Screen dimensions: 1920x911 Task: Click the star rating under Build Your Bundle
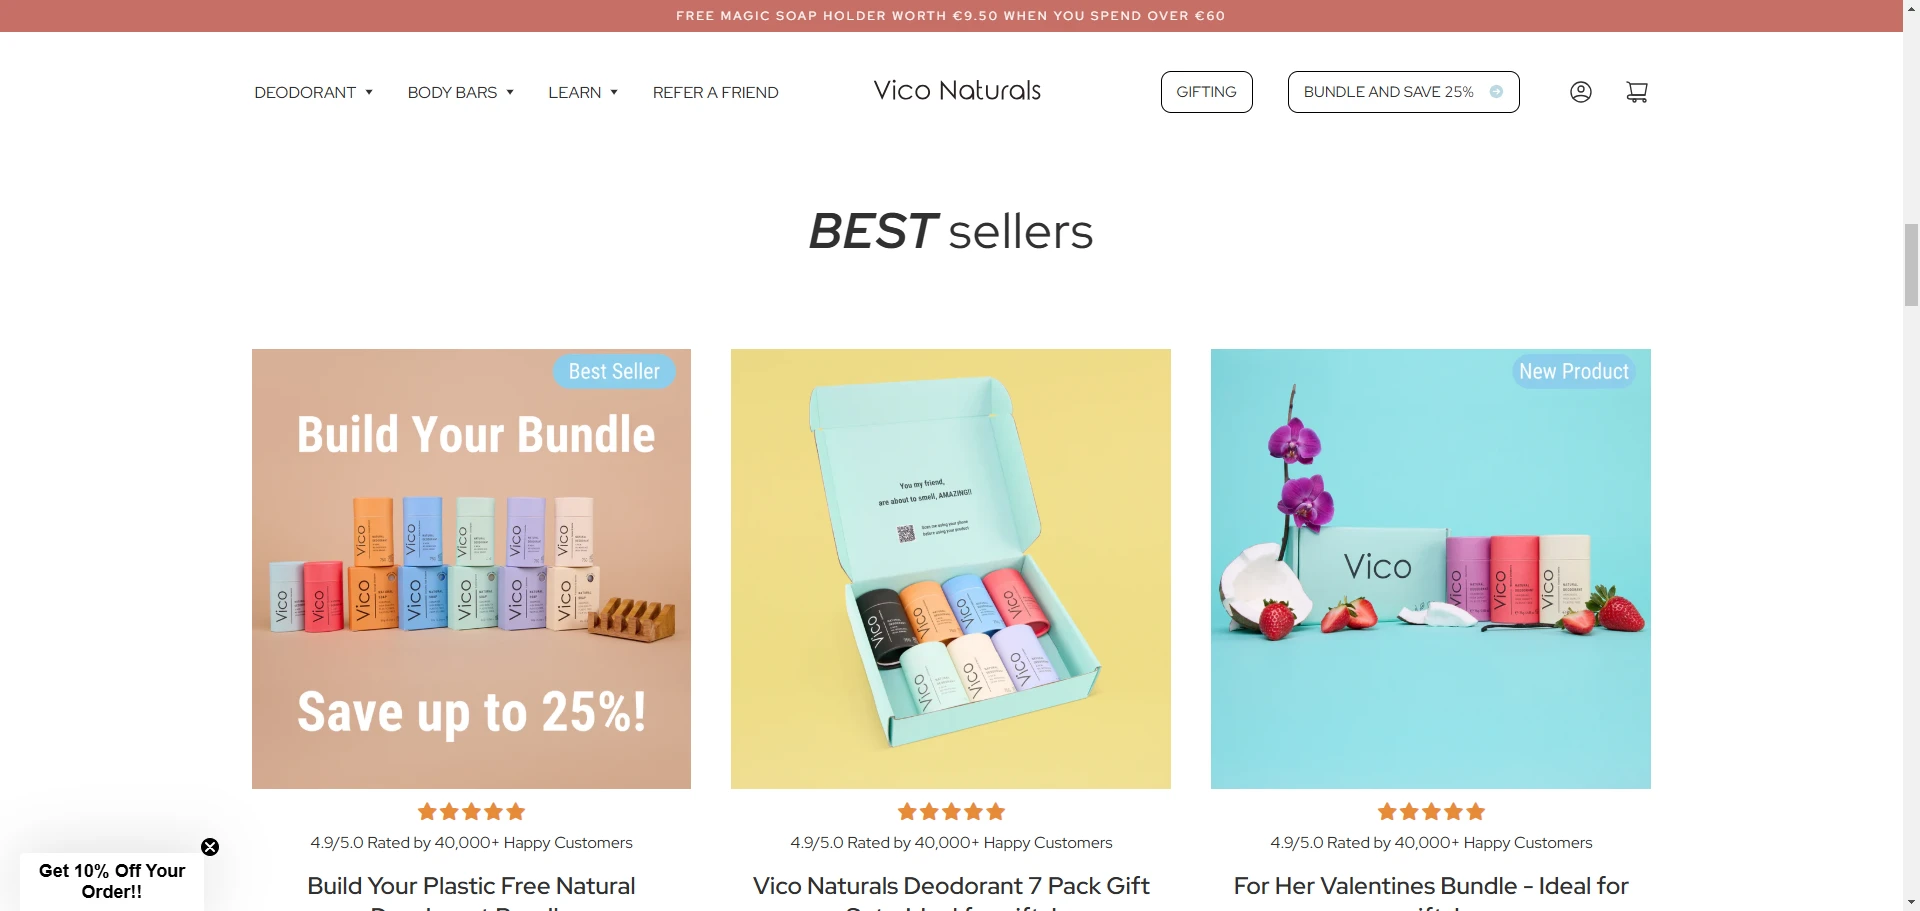pyautogui.click(x=471, y=812)
